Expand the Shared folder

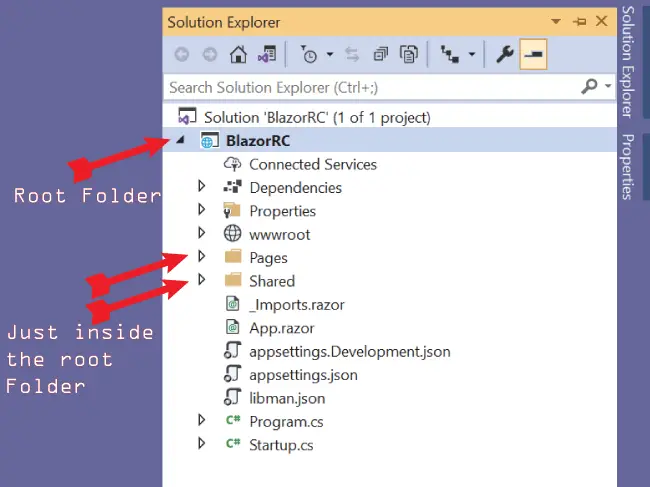tap(202, 280)
